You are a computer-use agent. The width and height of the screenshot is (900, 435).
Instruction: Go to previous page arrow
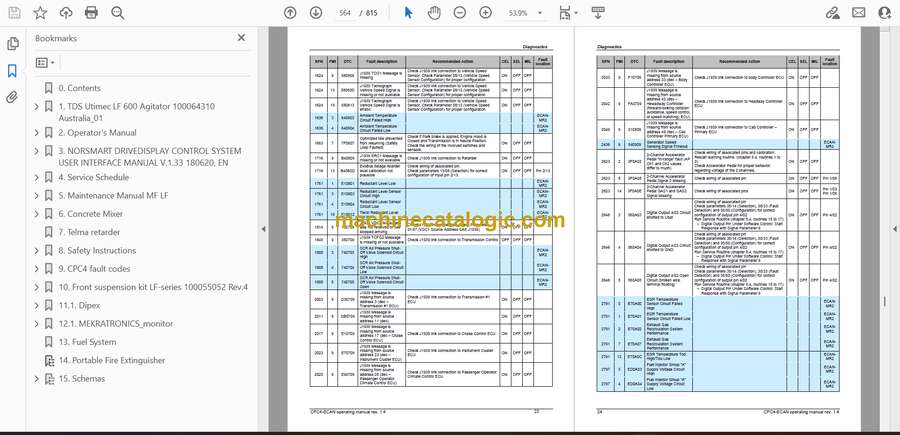290,13
